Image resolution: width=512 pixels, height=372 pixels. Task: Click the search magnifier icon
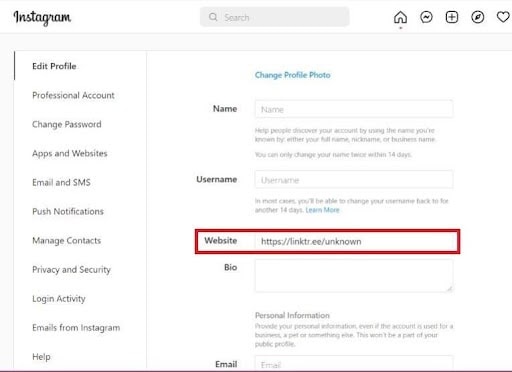(213, 17)
